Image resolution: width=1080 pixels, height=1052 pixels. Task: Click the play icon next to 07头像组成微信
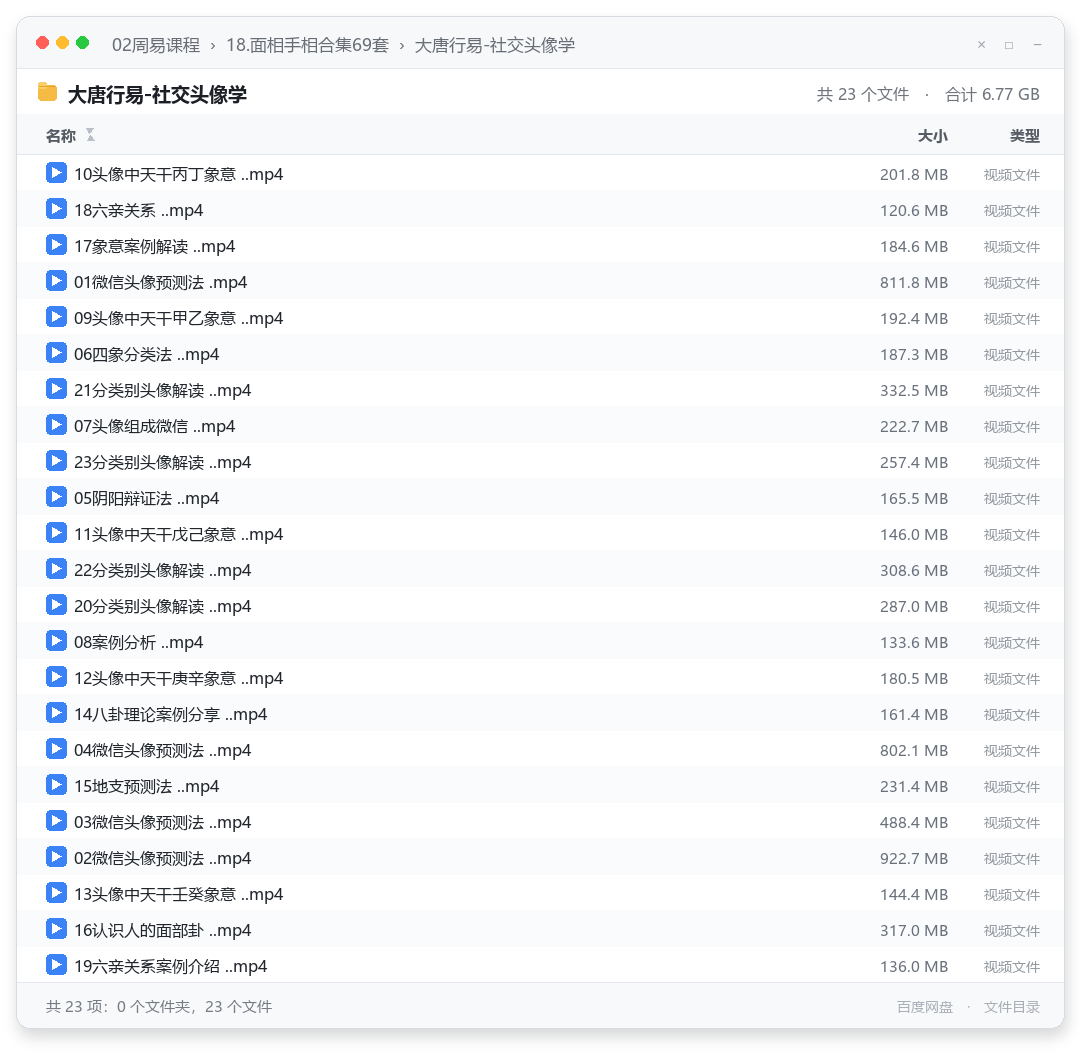pos(56,425)
